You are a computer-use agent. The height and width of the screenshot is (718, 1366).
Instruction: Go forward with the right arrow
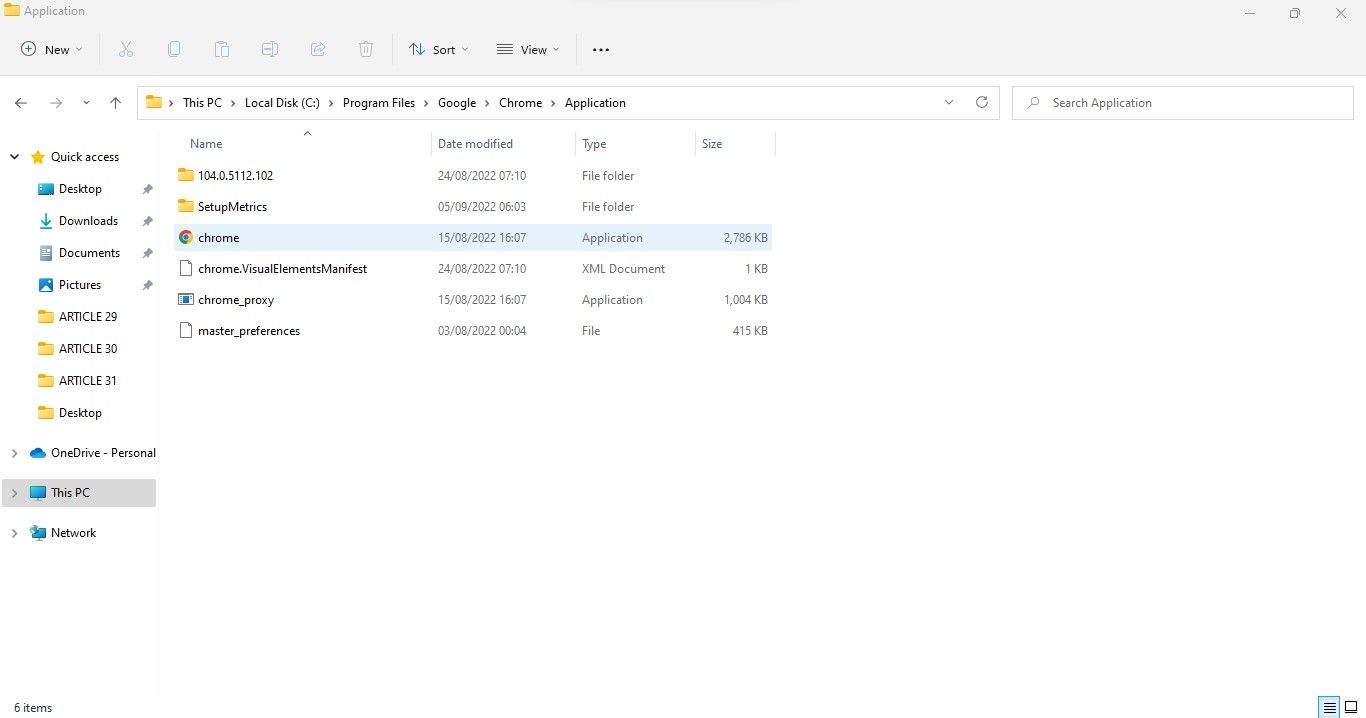coord(56,103)
